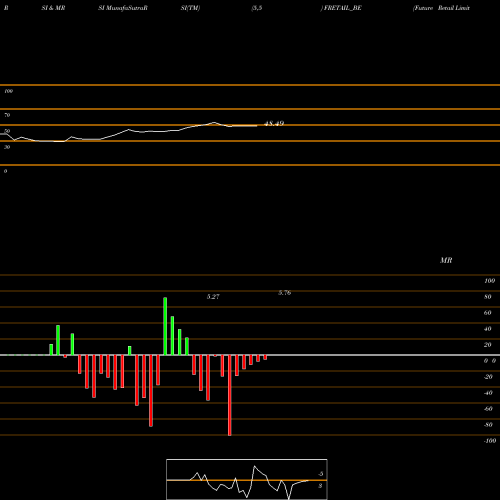Click the MR value label 5.27
Viewport: 500px width, 500px height.
(x=213, y=296)
